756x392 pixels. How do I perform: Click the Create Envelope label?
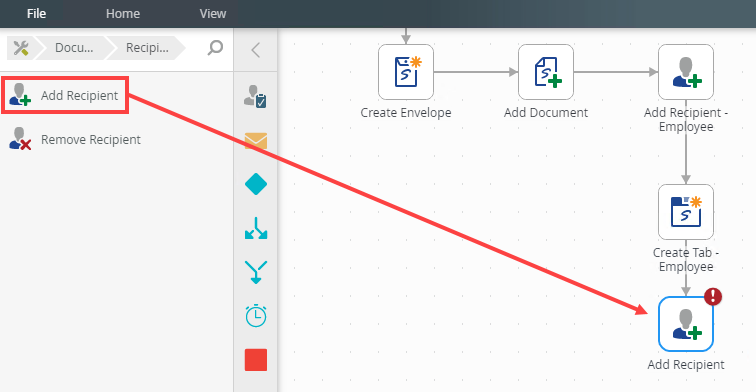click(406, 113)
